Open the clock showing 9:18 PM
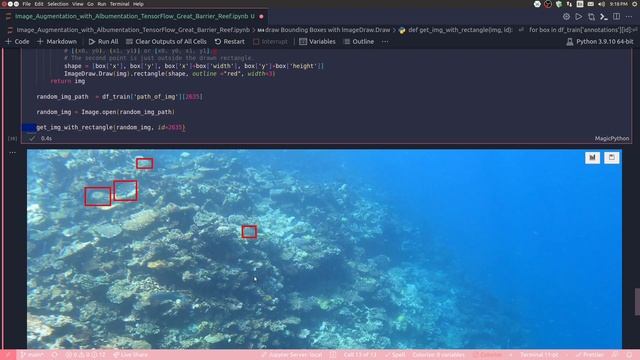Viewport: 640px width, 360px height. click(618, 4)
